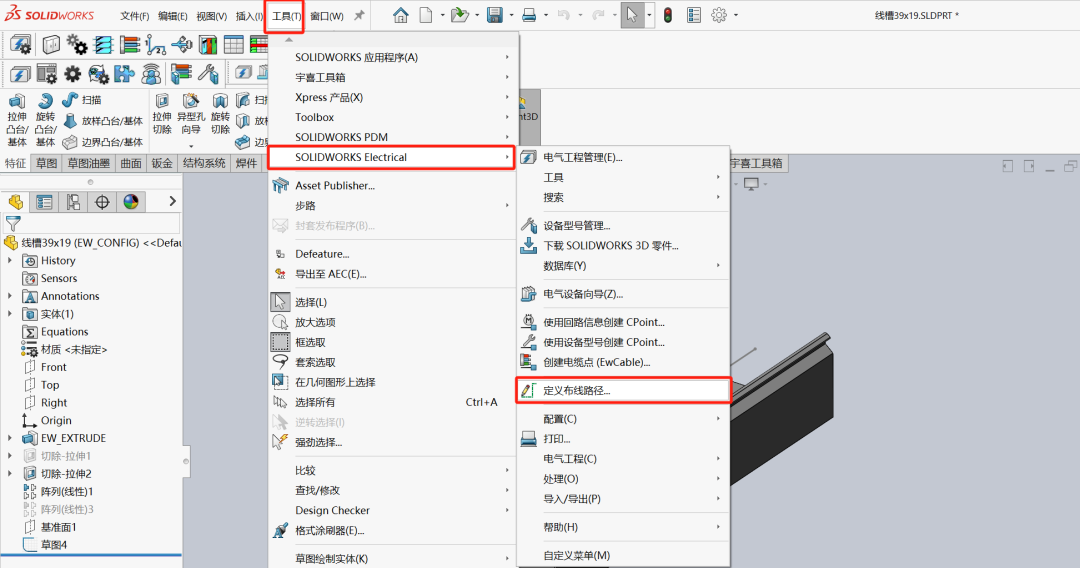Select 放样凸台/基体 loft tool
1080x568 pixels.
103,121
